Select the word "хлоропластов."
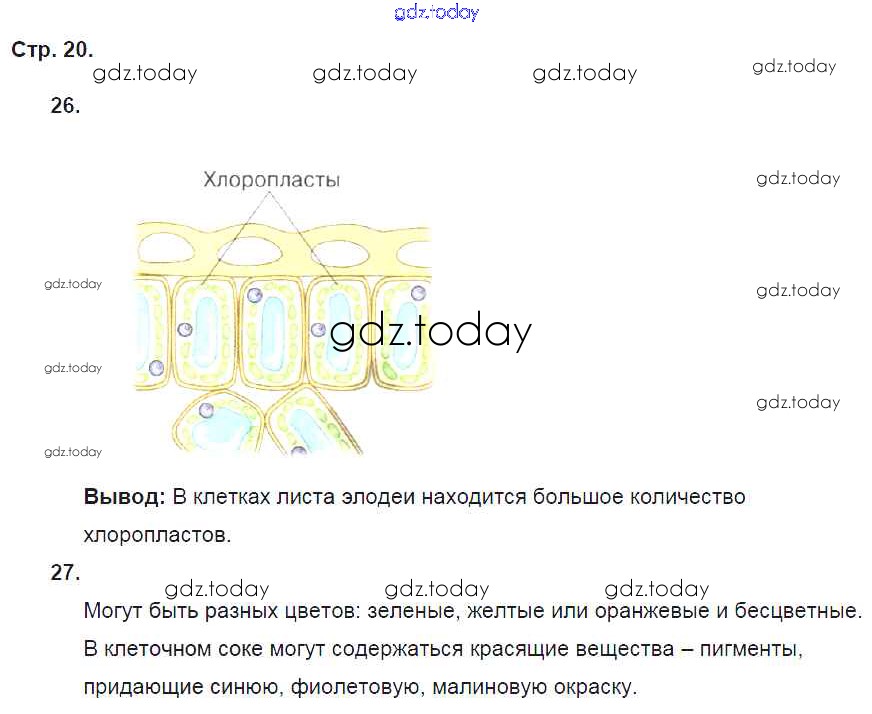The height and width of the screenshot is (714, 872). (x=157, y=535)
